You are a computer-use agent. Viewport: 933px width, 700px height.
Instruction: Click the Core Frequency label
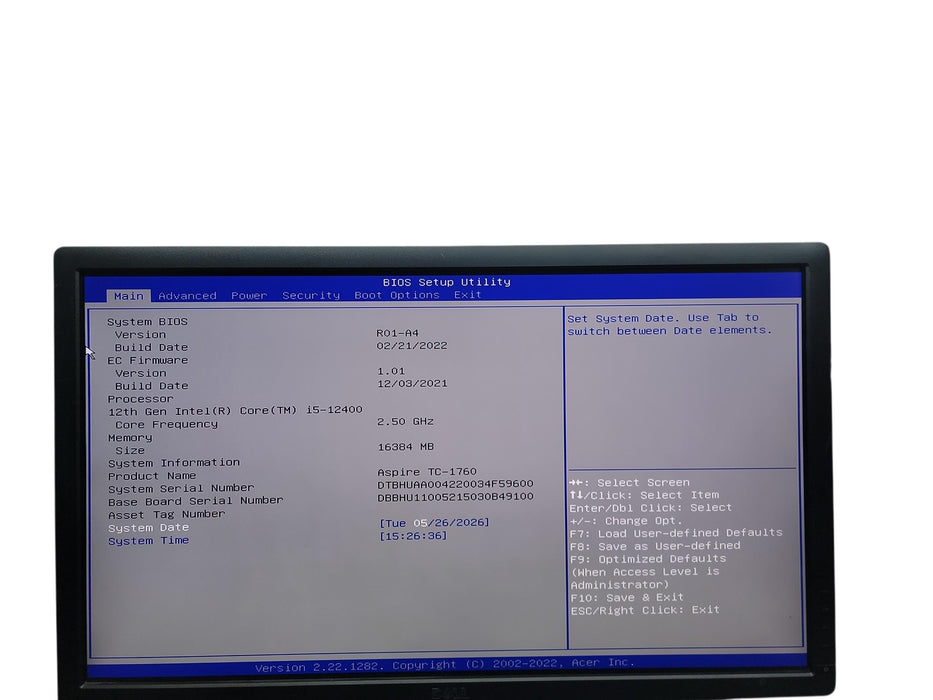(x=167, y=424)
